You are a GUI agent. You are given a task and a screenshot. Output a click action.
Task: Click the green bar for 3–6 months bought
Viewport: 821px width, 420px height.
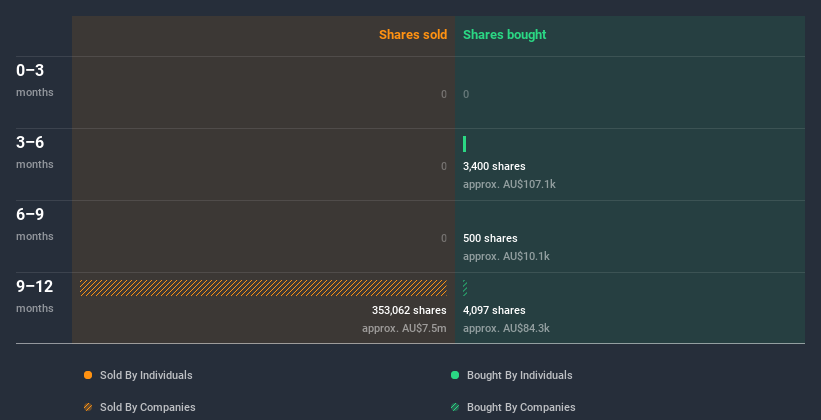click(464, 144)
